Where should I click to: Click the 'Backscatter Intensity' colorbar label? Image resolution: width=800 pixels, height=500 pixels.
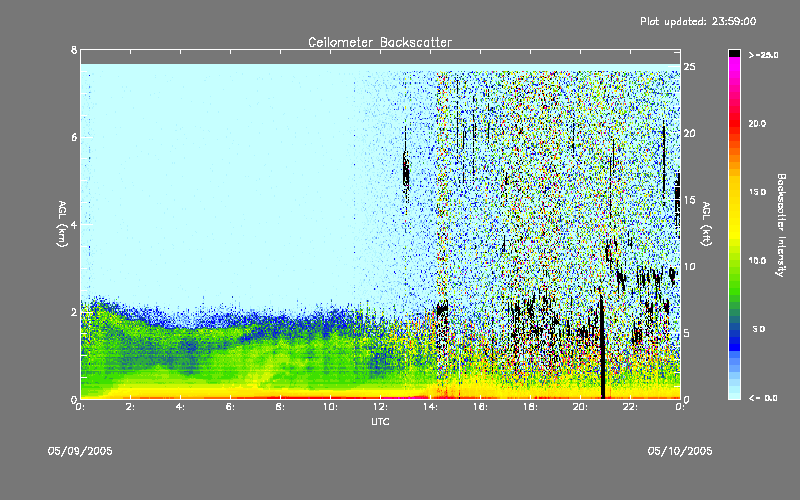(781, 225)
